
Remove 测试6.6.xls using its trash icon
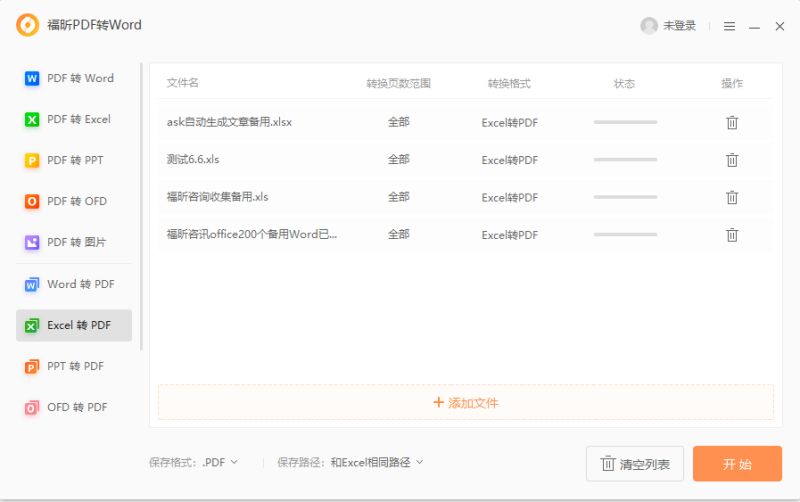(732, 160)
